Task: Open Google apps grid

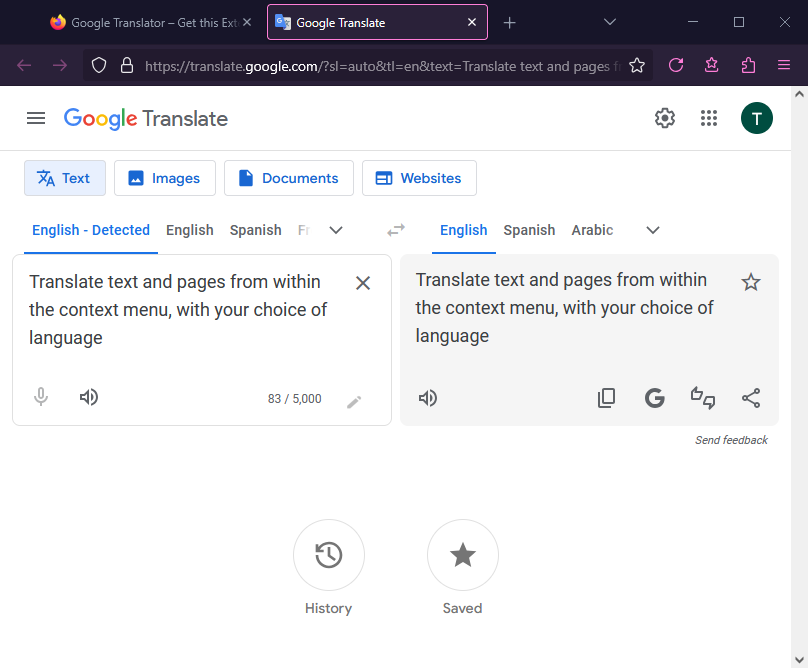Action: [x=709, y=118]
